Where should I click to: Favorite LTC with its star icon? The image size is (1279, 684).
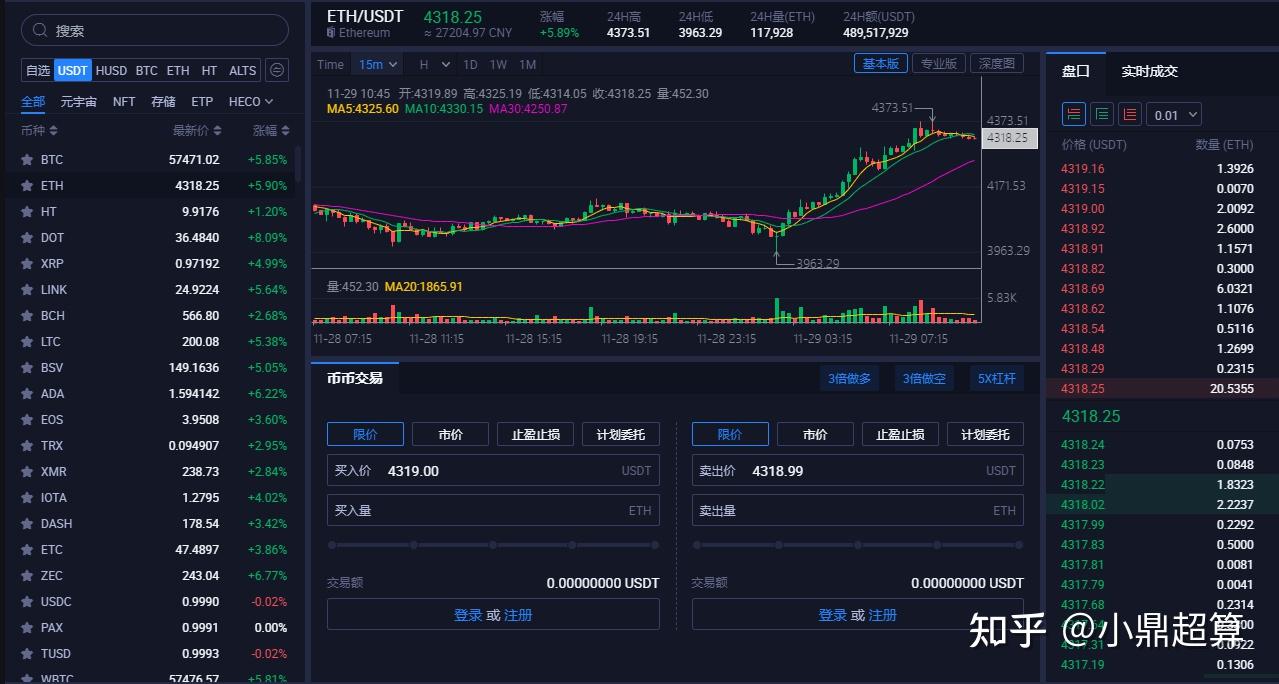pos(26,341)
